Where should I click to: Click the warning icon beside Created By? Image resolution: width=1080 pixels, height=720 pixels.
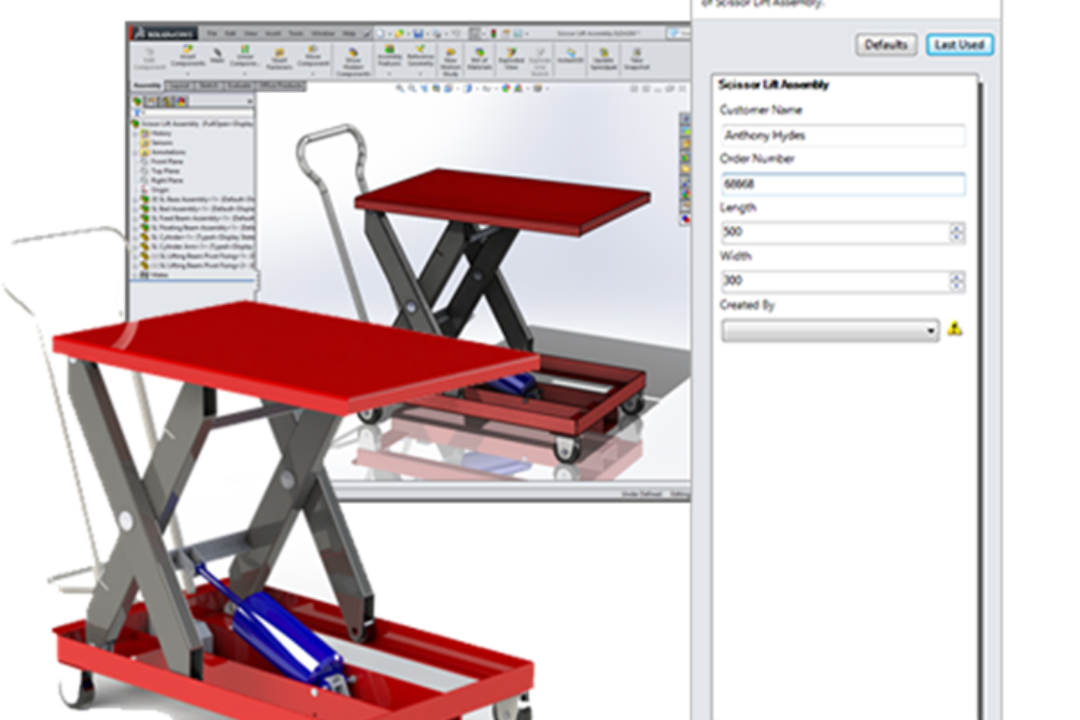[955, 329]
